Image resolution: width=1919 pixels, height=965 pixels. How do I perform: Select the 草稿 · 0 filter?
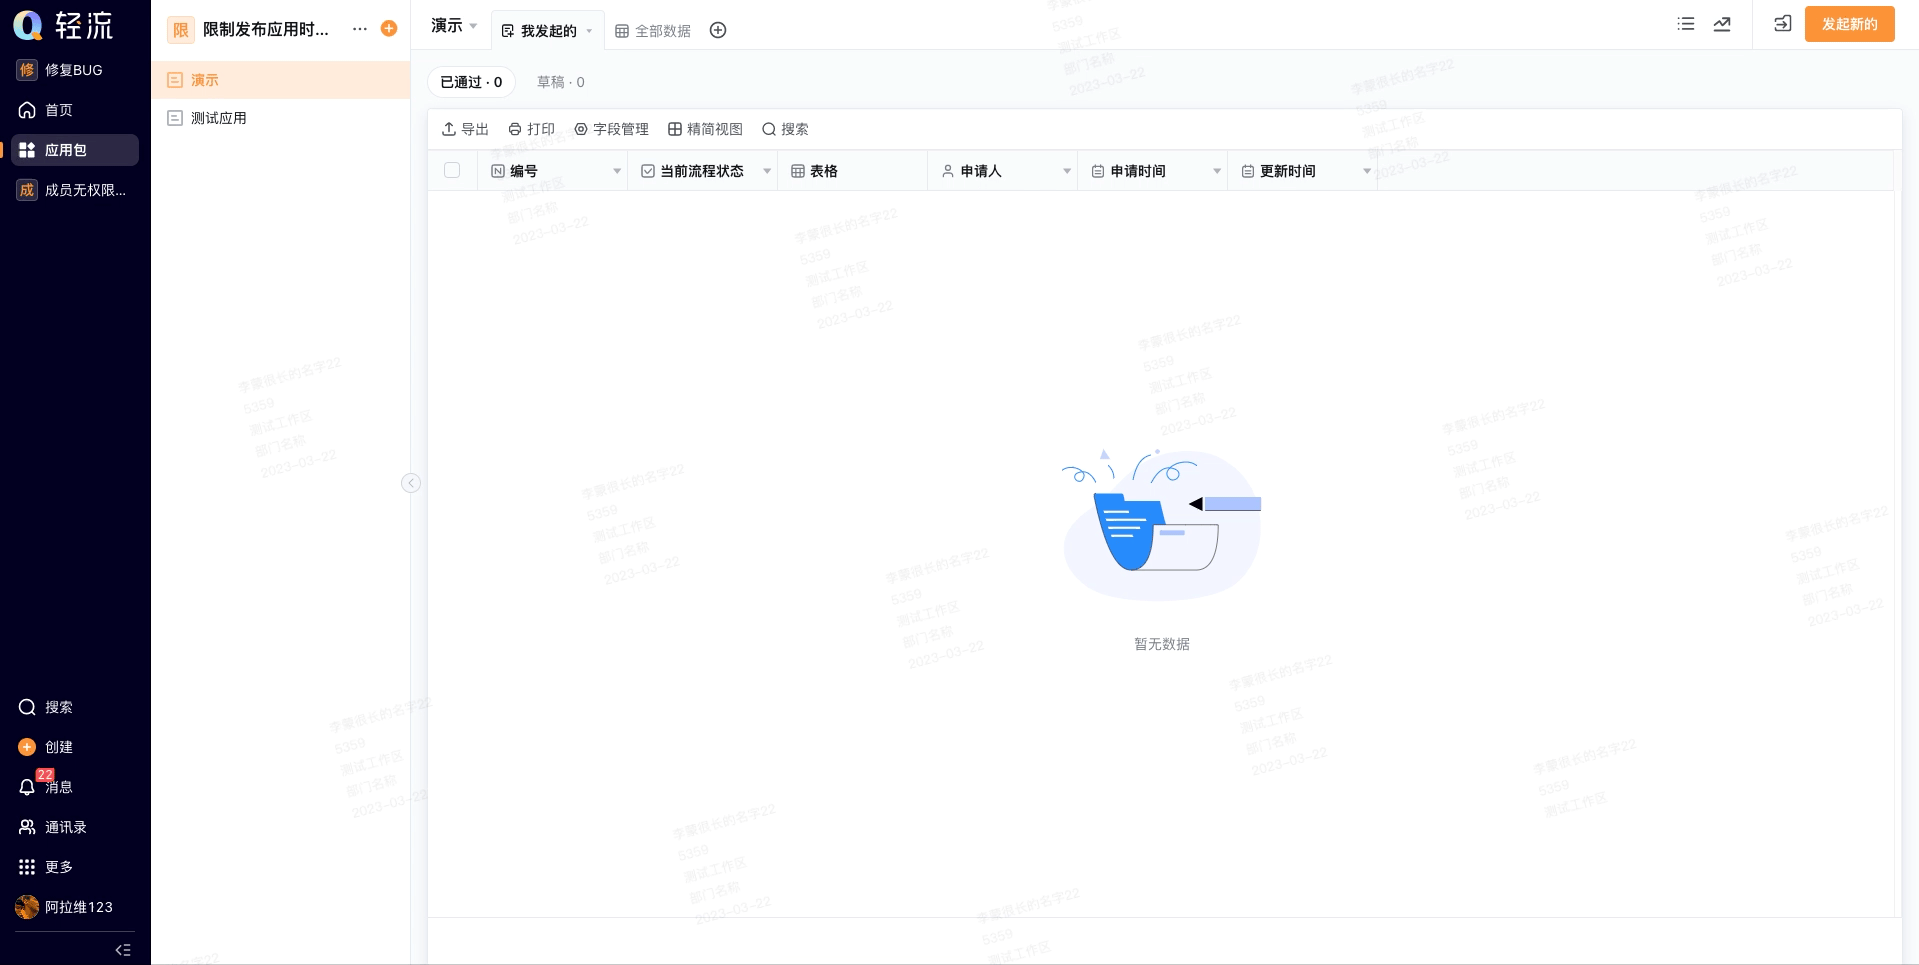pos(561,82)
